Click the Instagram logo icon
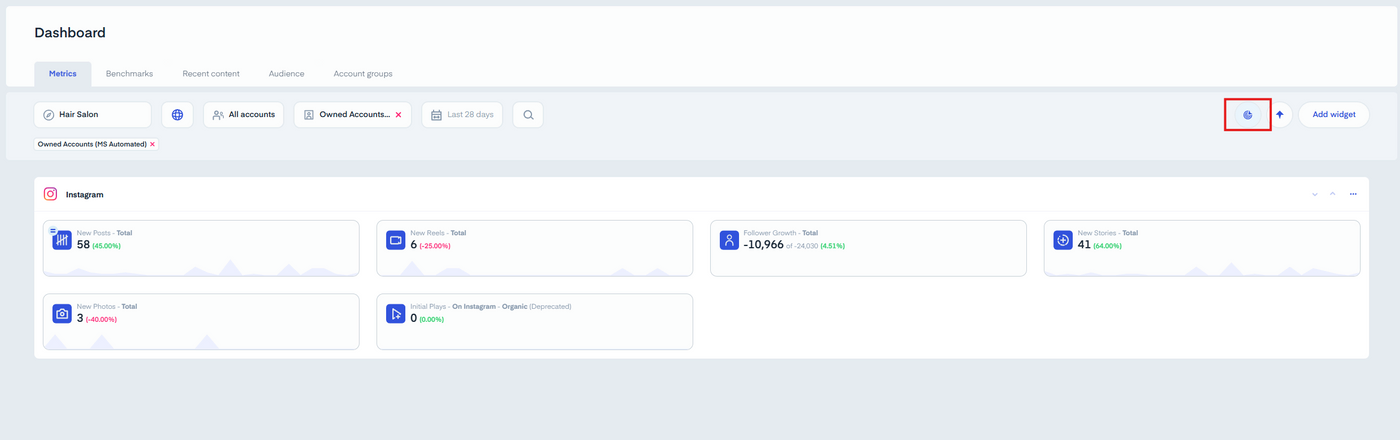The height and width of the screenshot is (440, 1400). click(x=50, y=194)
